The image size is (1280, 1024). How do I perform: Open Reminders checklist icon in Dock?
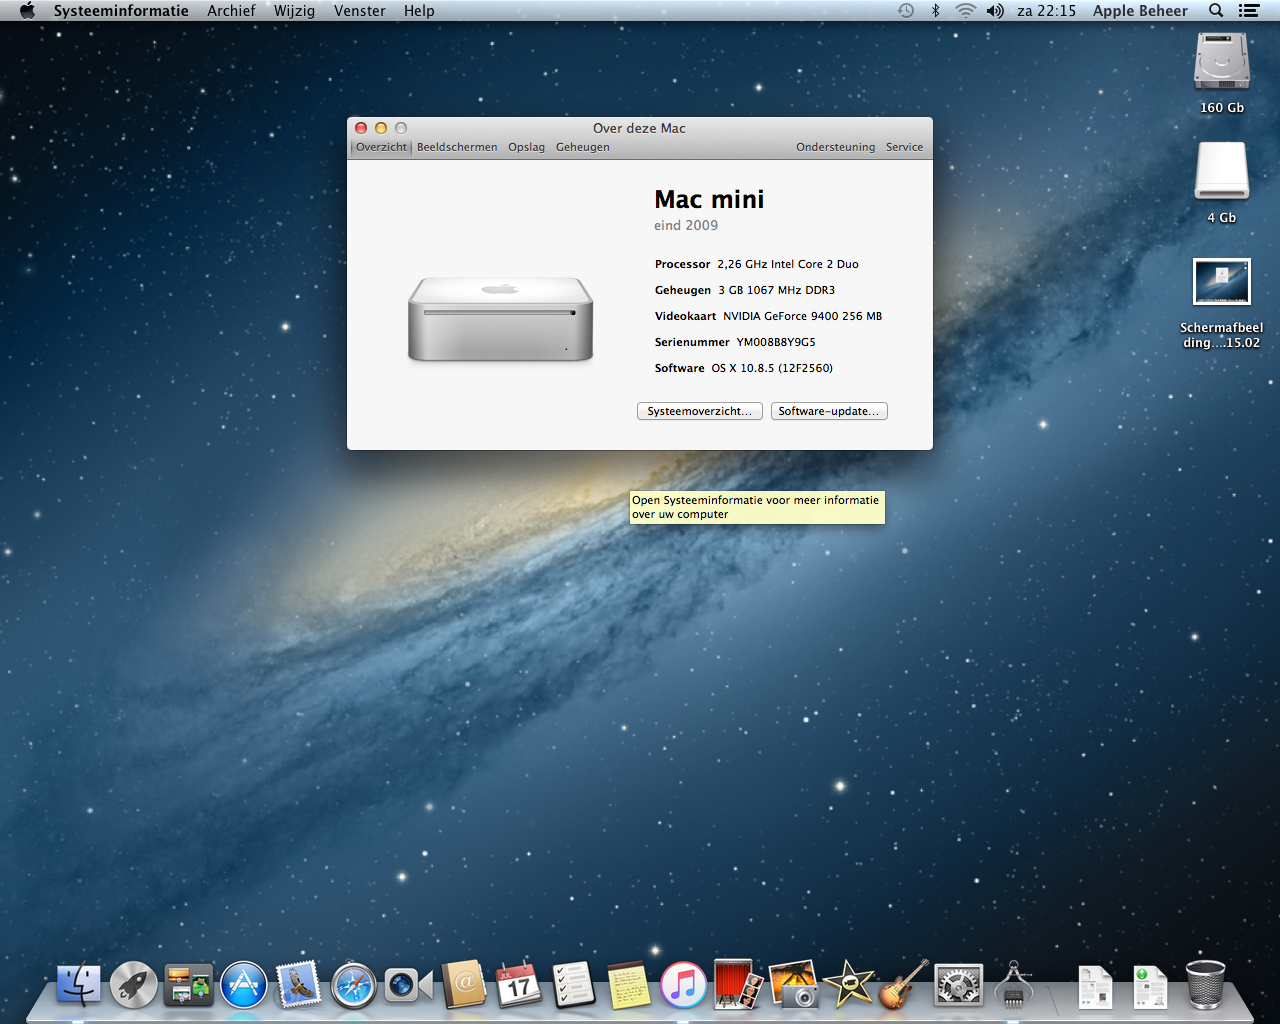click(574, 985)
